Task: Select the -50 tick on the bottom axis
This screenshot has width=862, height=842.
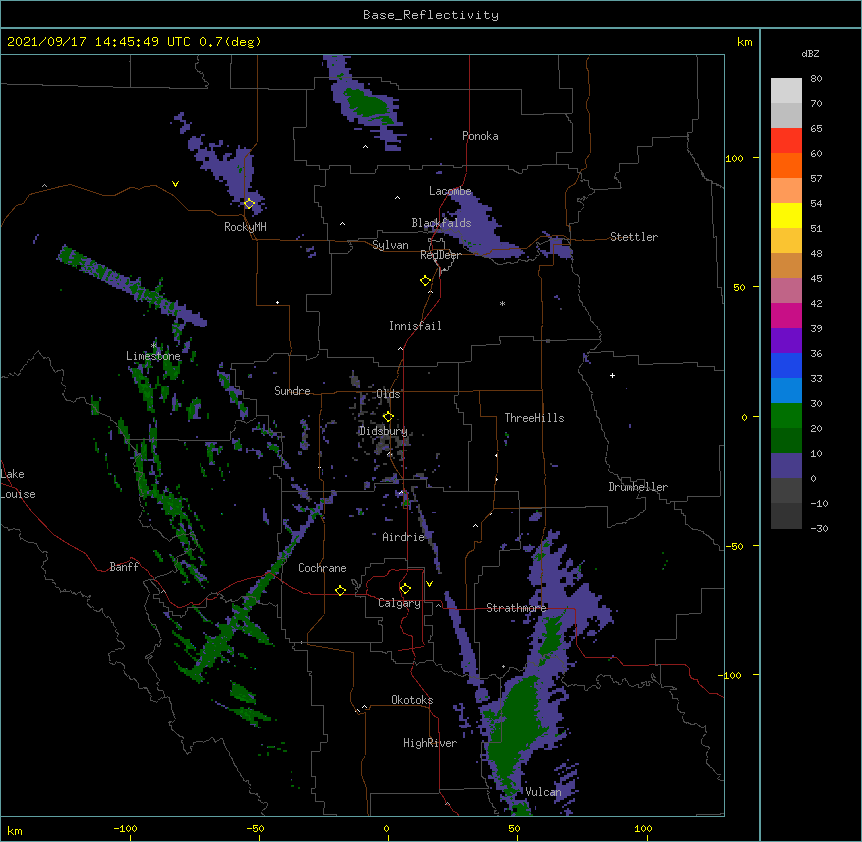Action: pyautogui.click(x=255, y=829)
